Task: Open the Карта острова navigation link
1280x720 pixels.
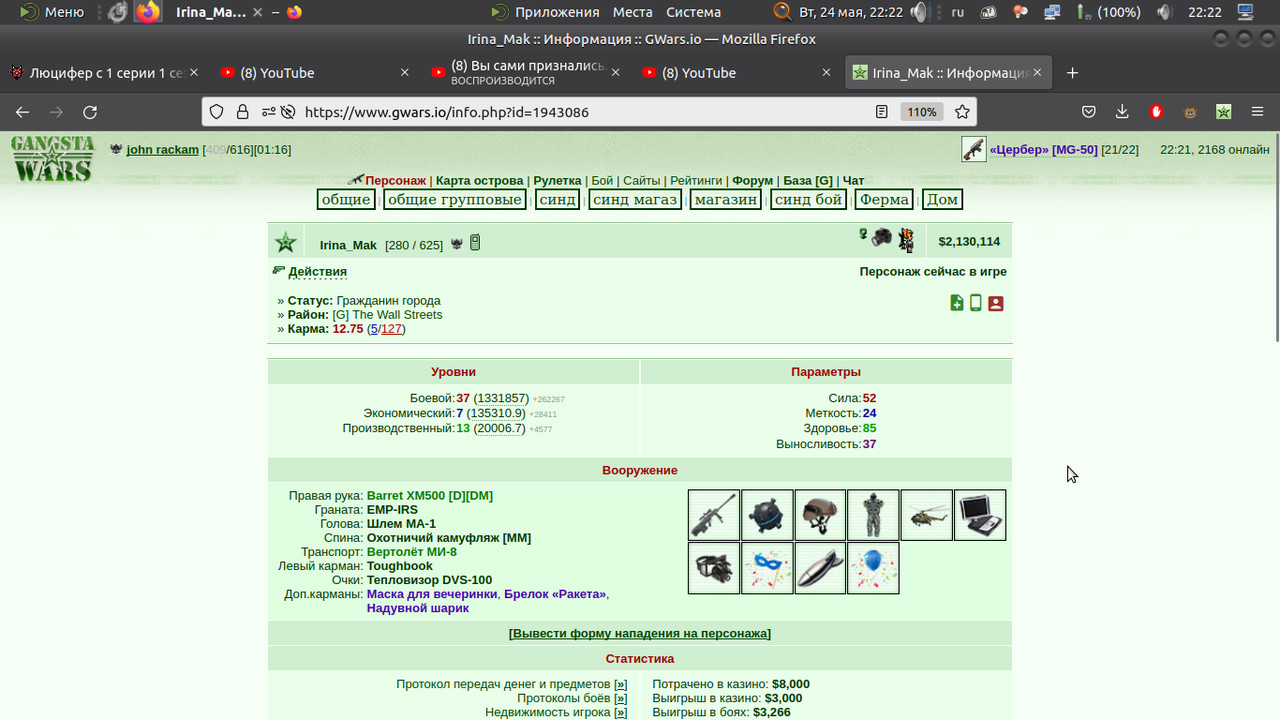Action: tap(480, 181)
